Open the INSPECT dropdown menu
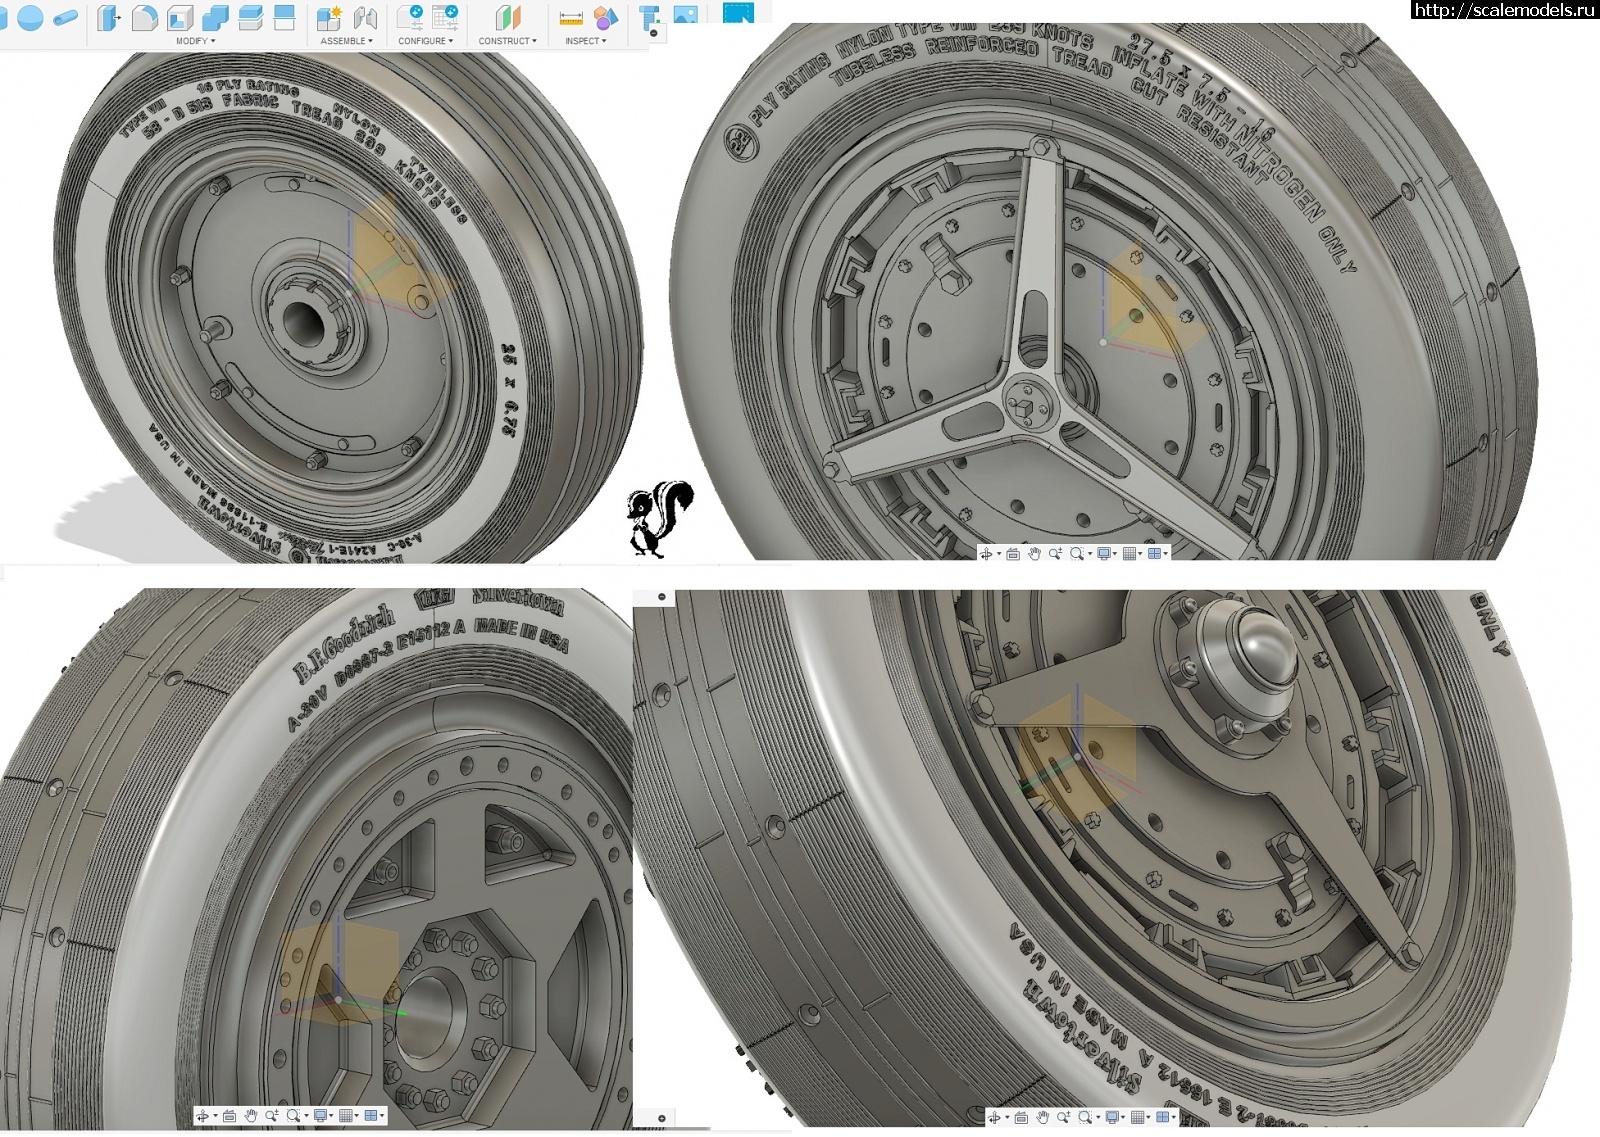This screenshot has width=1600, height=1137. coord(585,41)
